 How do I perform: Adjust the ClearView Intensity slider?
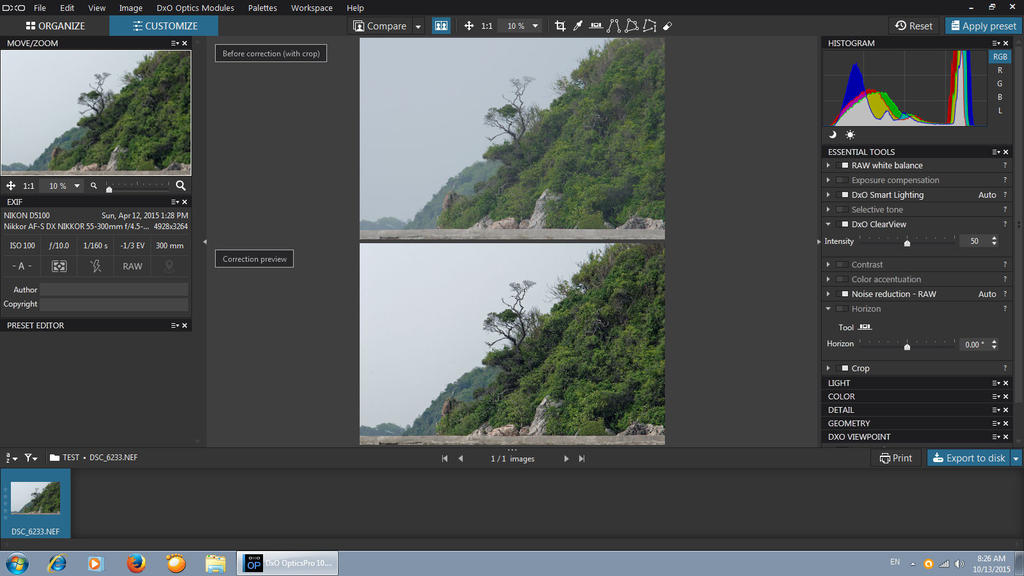907,242
